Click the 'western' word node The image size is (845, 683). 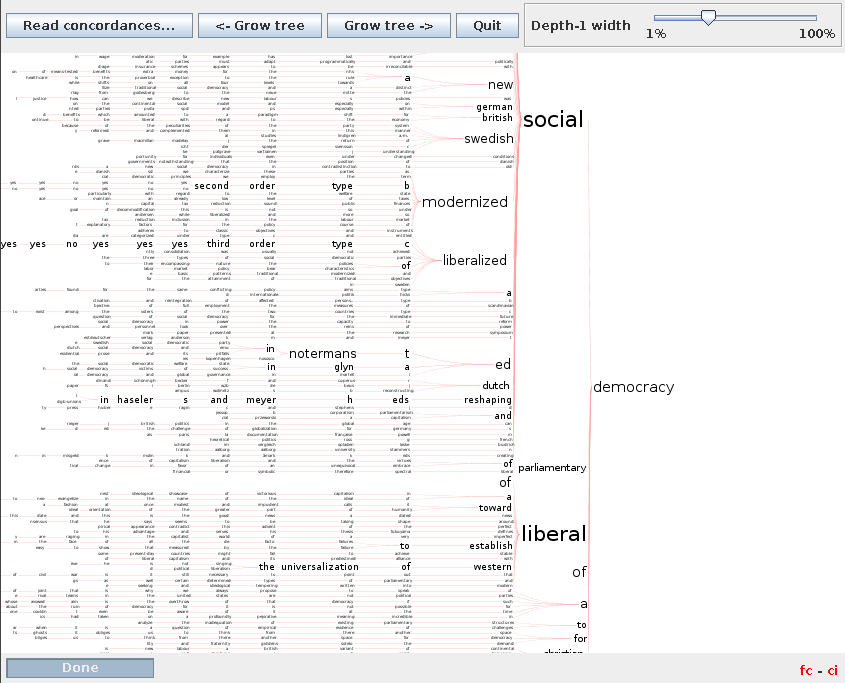click(493, 567)
